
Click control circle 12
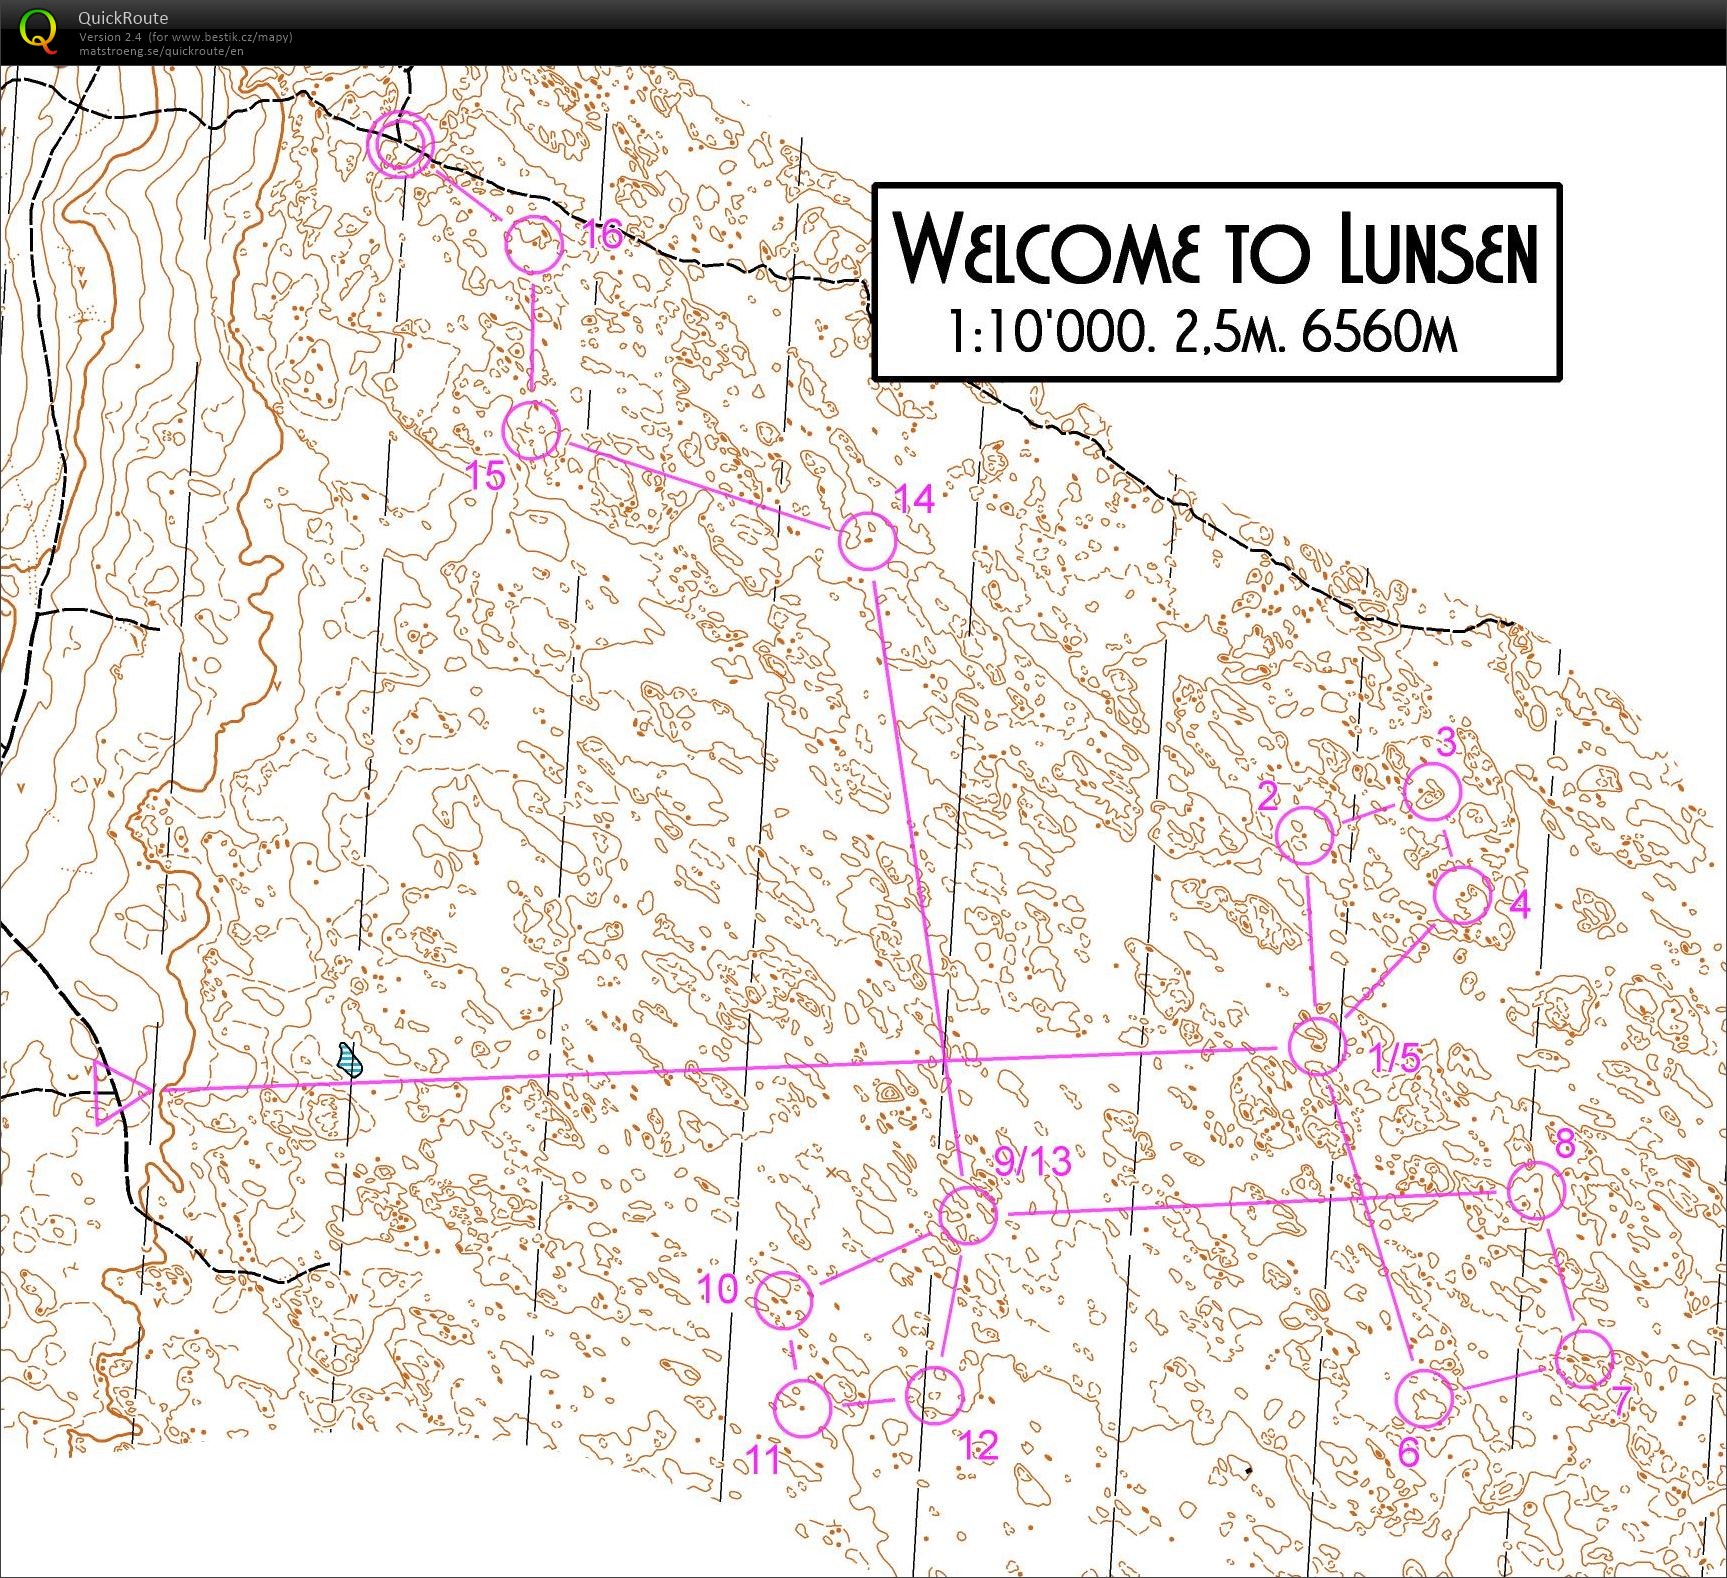[934, 1395]
